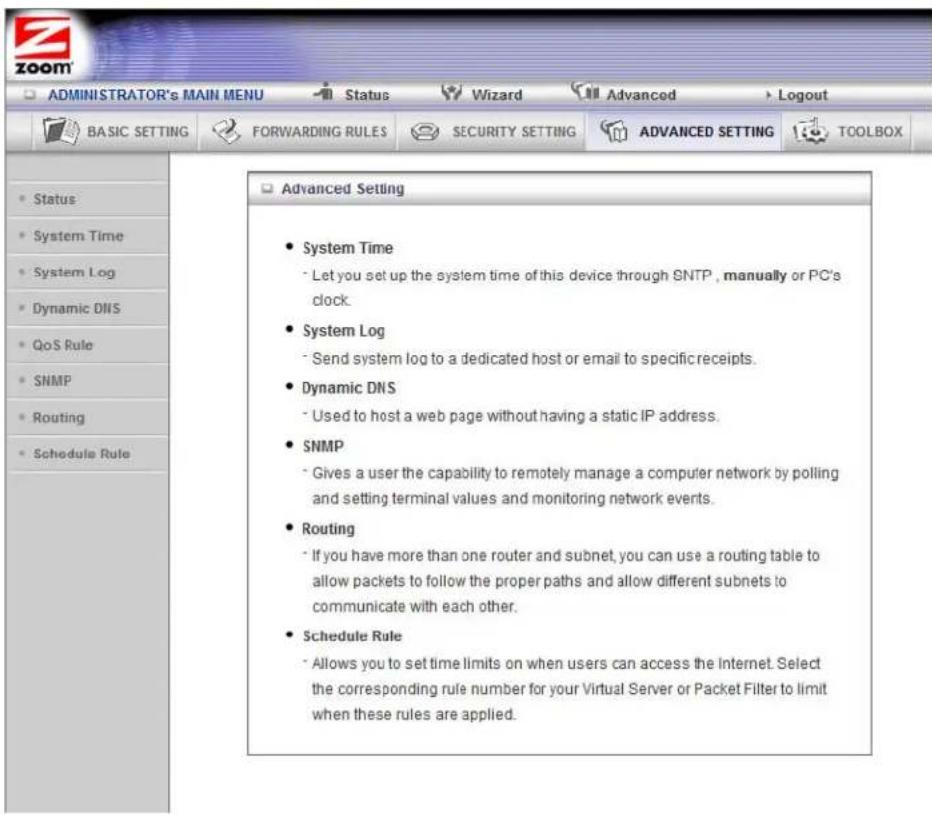Viewport: 932px width, 815px height.
Task: Select Schedule Rule in sidebar
Action: click(81, 454)
